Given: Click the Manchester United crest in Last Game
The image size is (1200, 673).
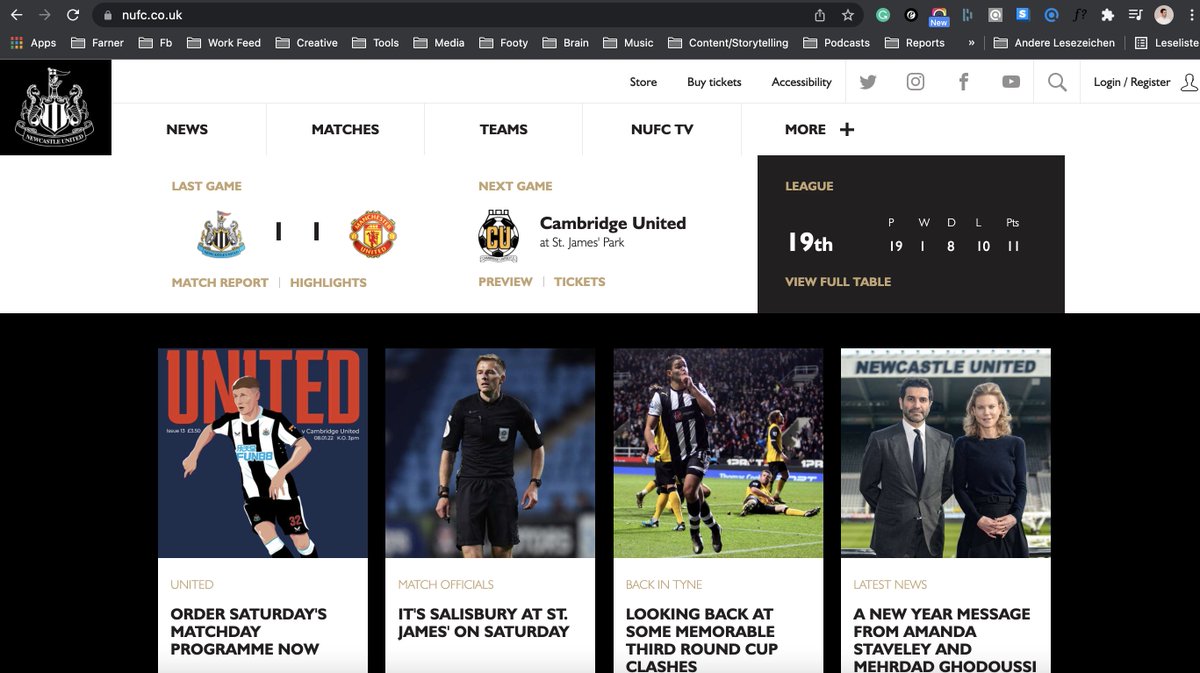Looking at the screenshot, I should pos(373,233).
